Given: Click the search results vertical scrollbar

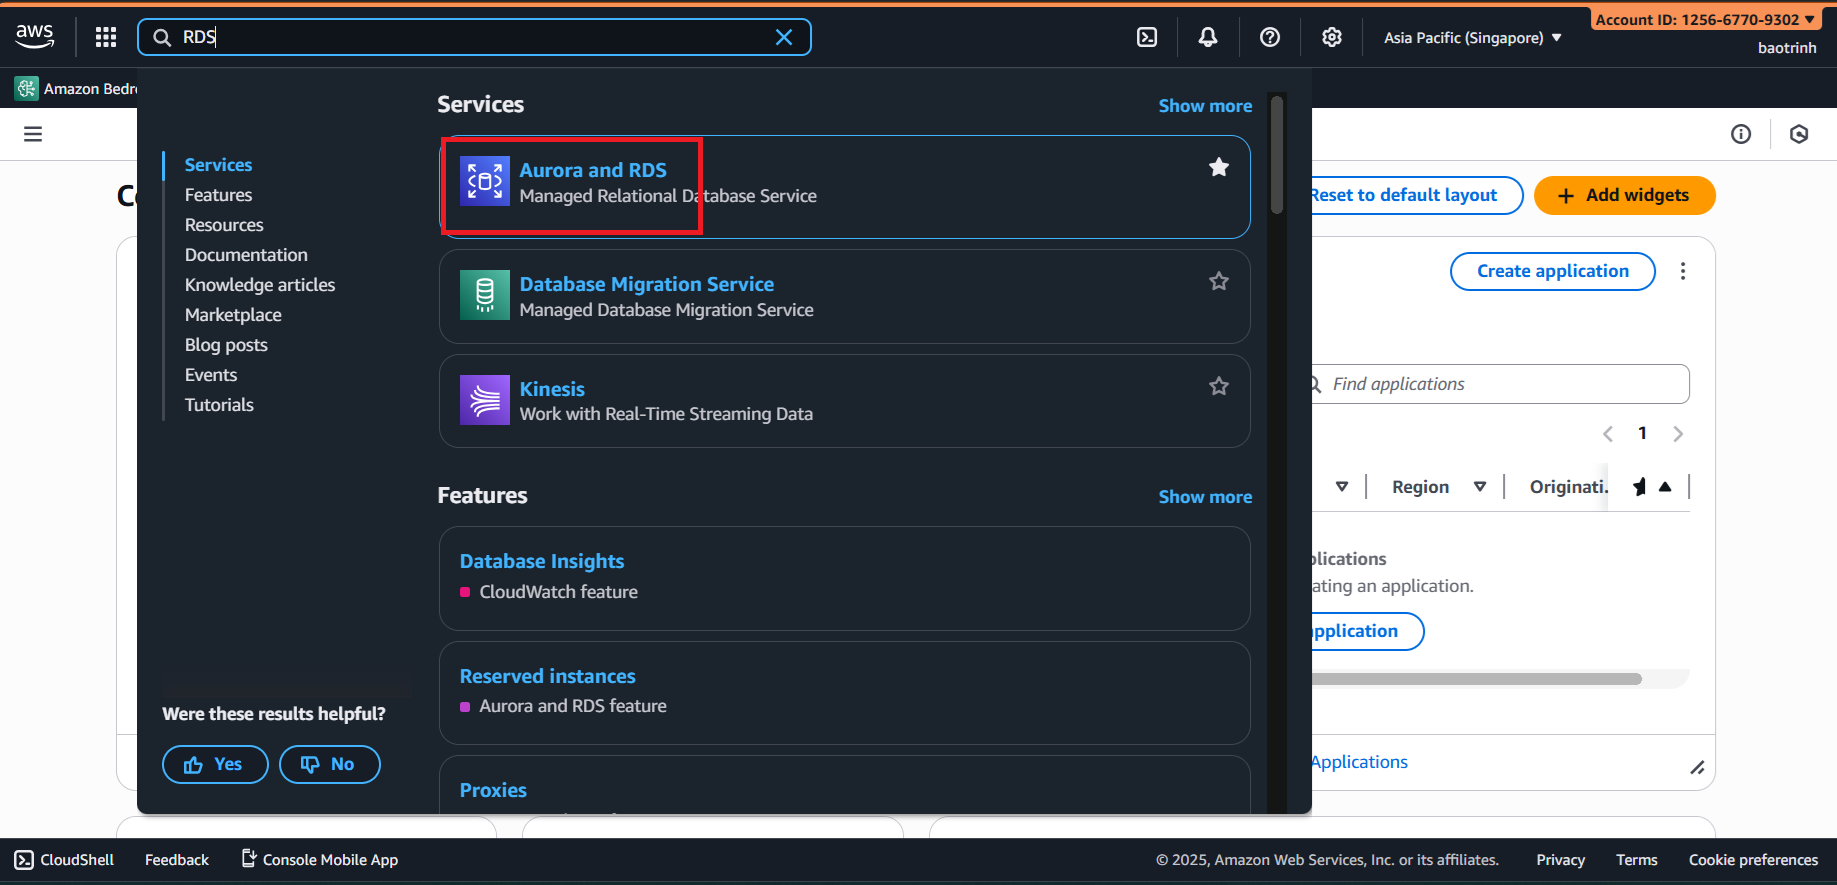Looking at the screenshot, I should pos(1276,155).
